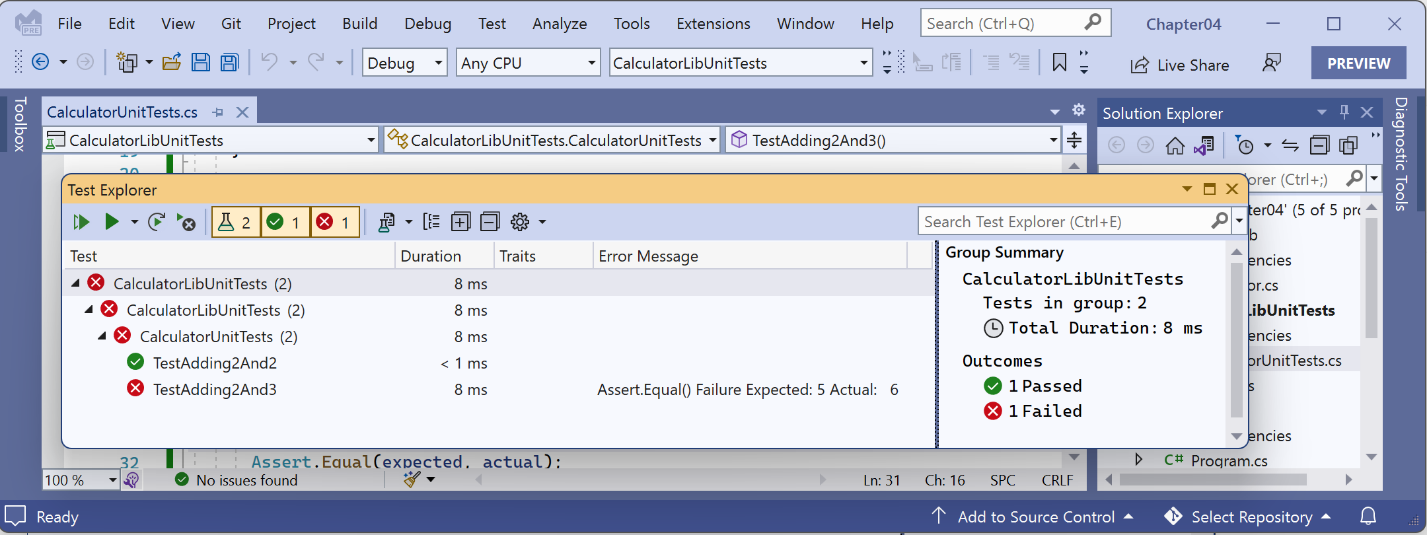Open the notifications bell in status bar
The image size is (1427, 535).
(1369, 517)
